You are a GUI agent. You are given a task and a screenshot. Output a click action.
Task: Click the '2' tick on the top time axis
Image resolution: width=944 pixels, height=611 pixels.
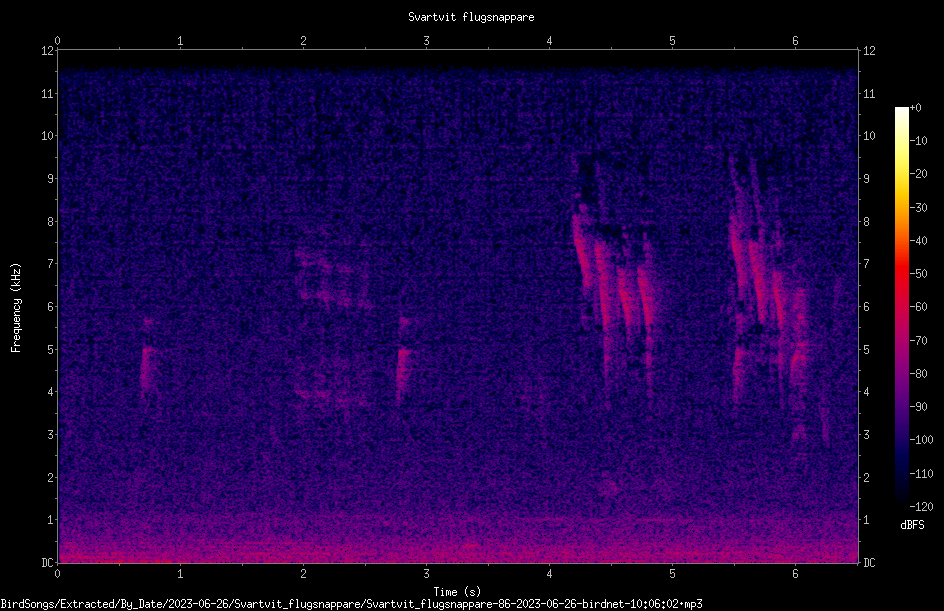click(x=303, y=40)
